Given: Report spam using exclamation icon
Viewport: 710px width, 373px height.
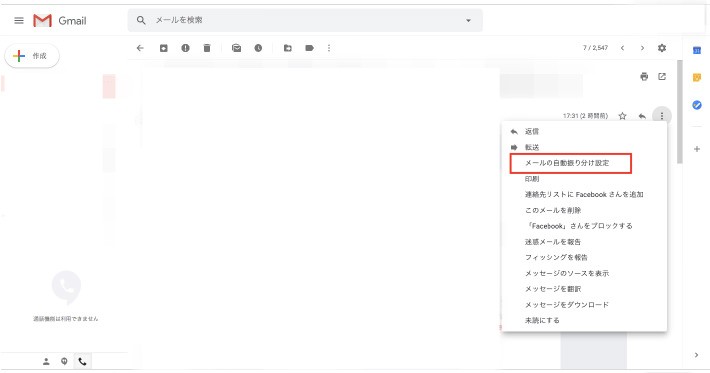Looking at the screenshot, I should (x=185, y=48).
